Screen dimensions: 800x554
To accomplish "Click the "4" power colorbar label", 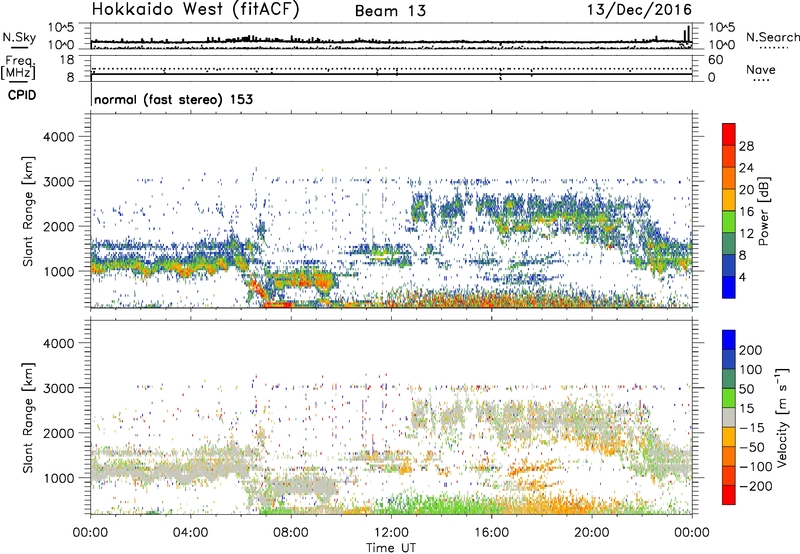I will 742,277.
